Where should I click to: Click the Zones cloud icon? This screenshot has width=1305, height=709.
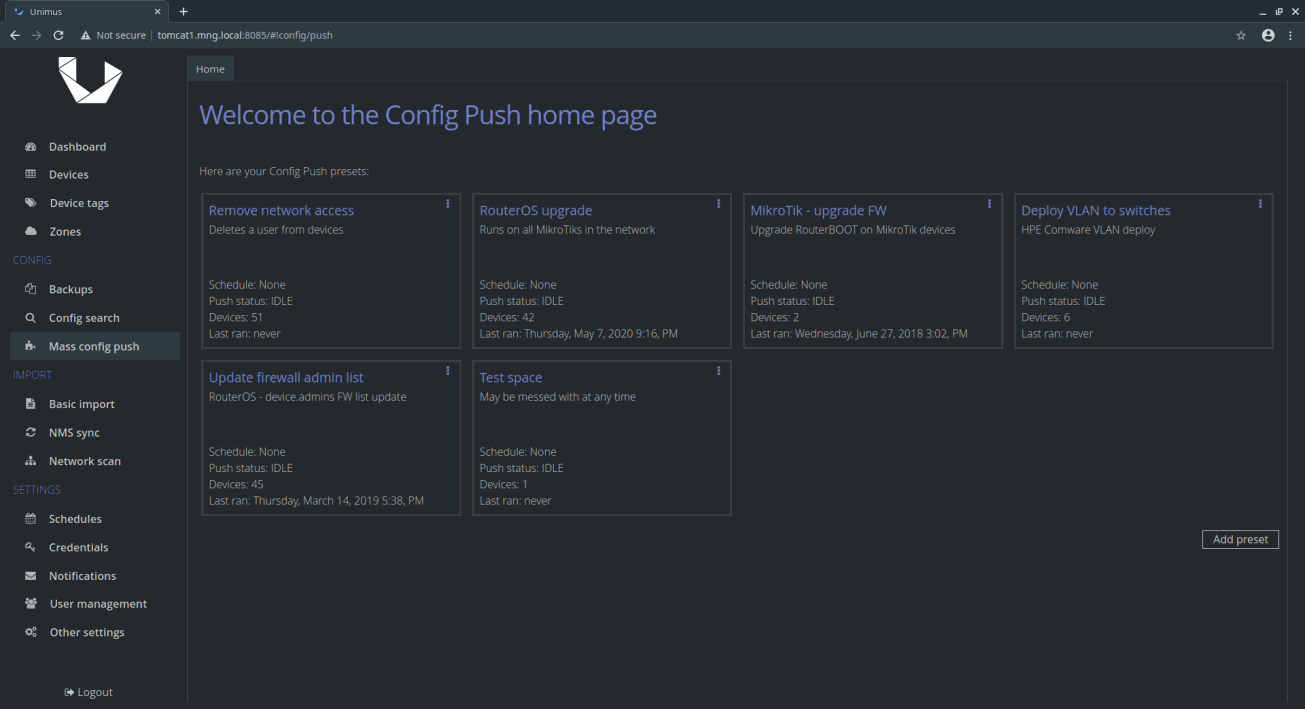[x=30, y=232]
